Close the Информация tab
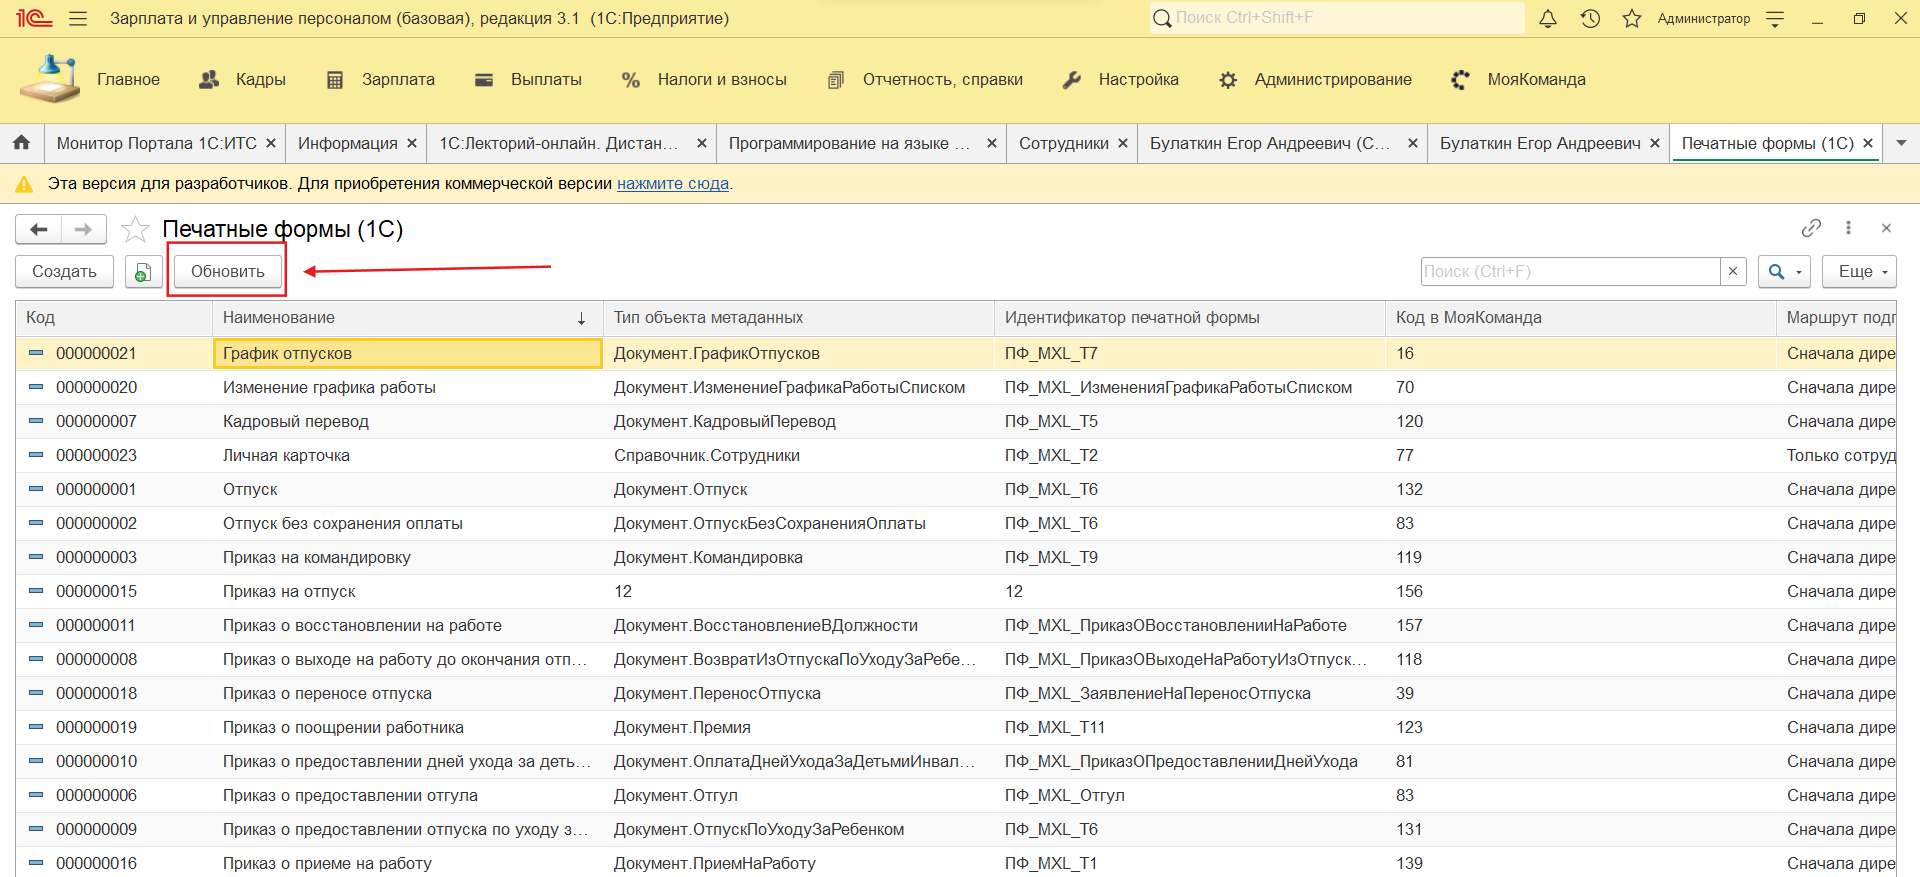Viewport: 1920px width, 877px height. 411,143
